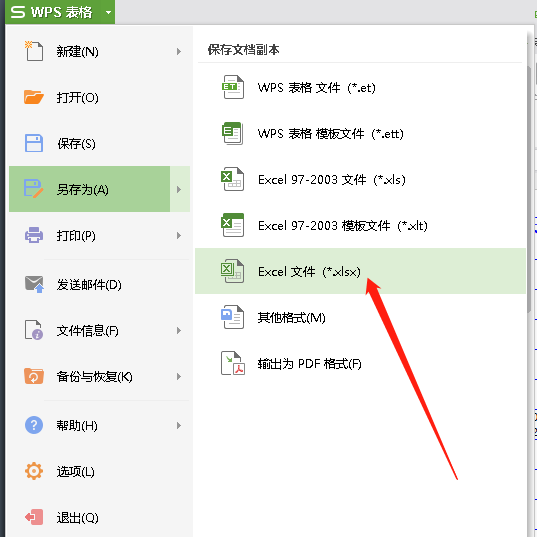Click the red exit icon

coord(34,517)
